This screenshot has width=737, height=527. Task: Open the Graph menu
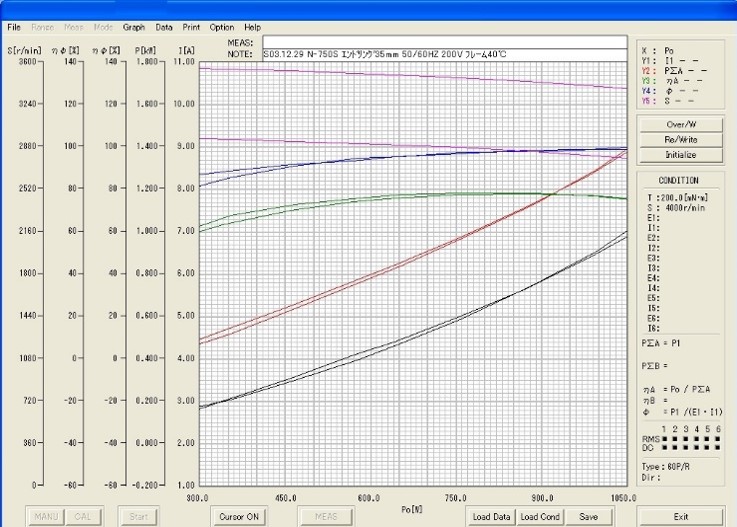pos(134,27)
